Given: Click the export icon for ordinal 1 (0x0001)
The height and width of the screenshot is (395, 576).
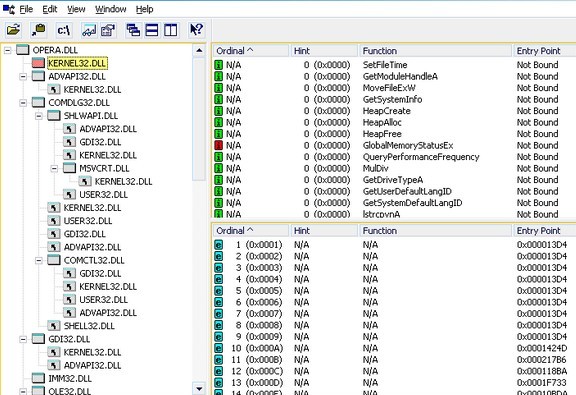Looking at the screenshot, I should click(219, 245).
